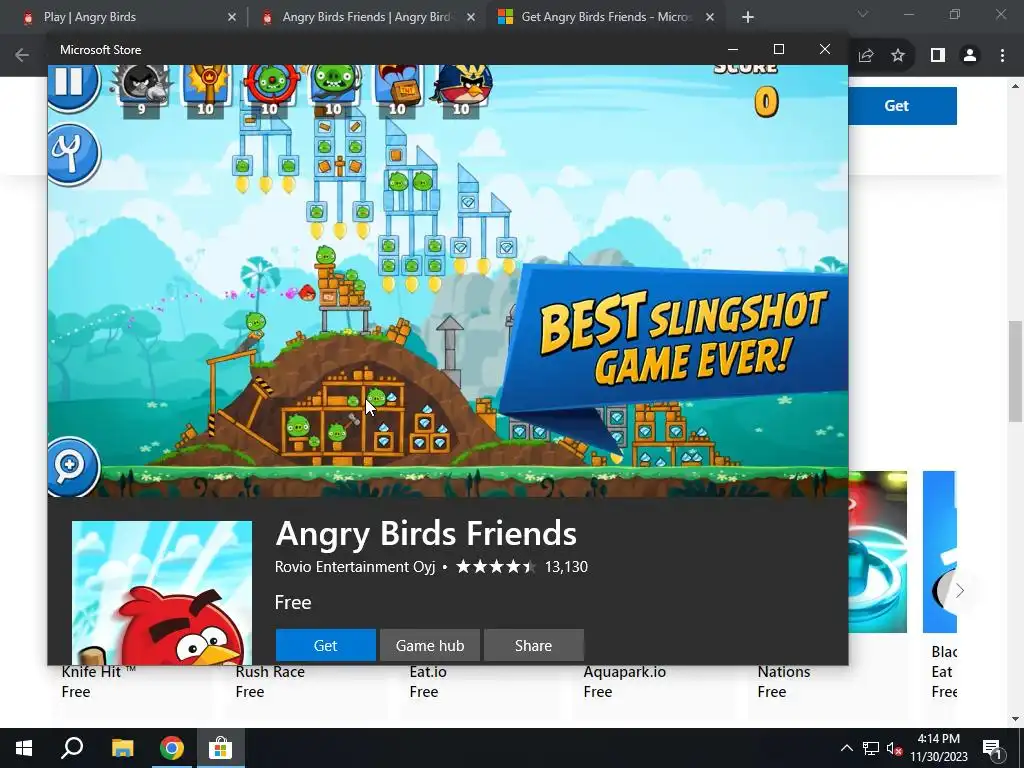Image resolution: width=1024 pixels, height=768 pixels.
Task: Click the star rating of Angry Birds Friends
Action: point(496,566)
